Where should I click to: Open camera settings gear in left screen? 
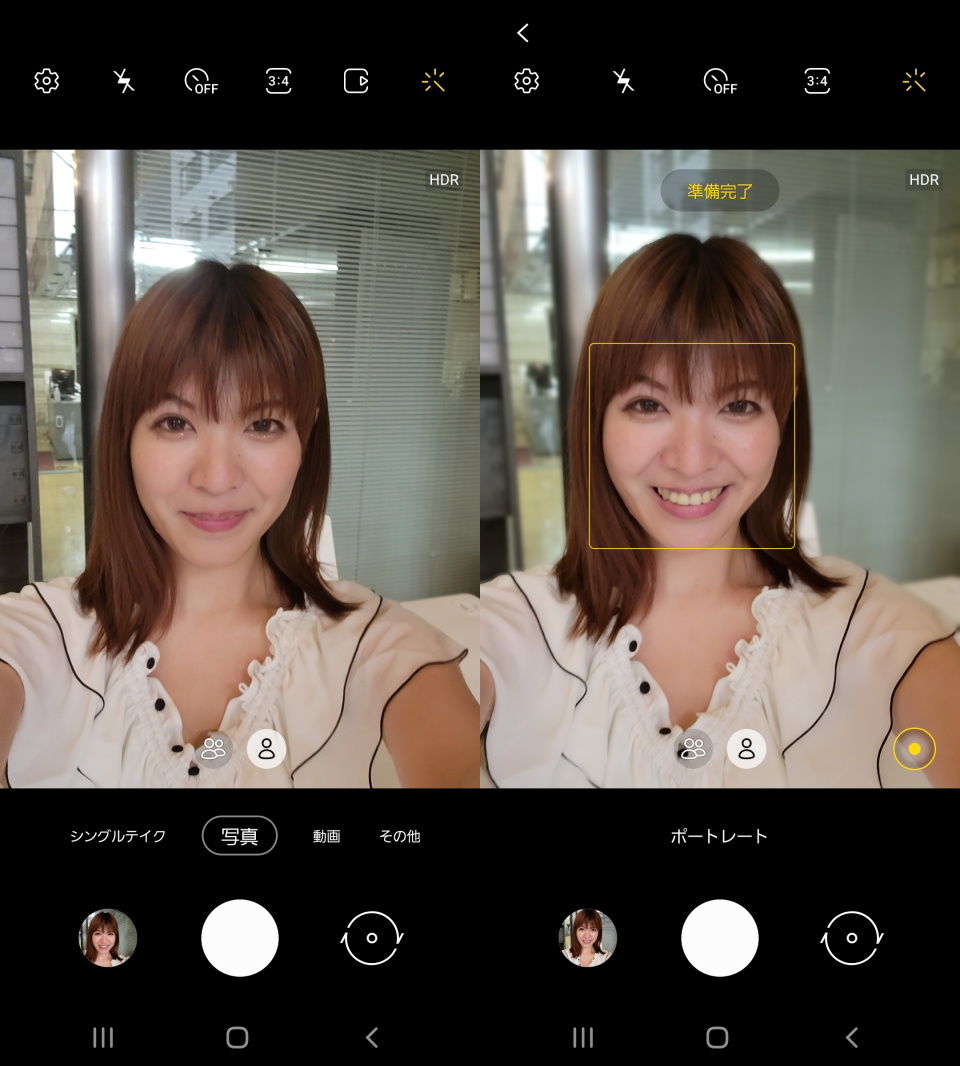[46, 81]
